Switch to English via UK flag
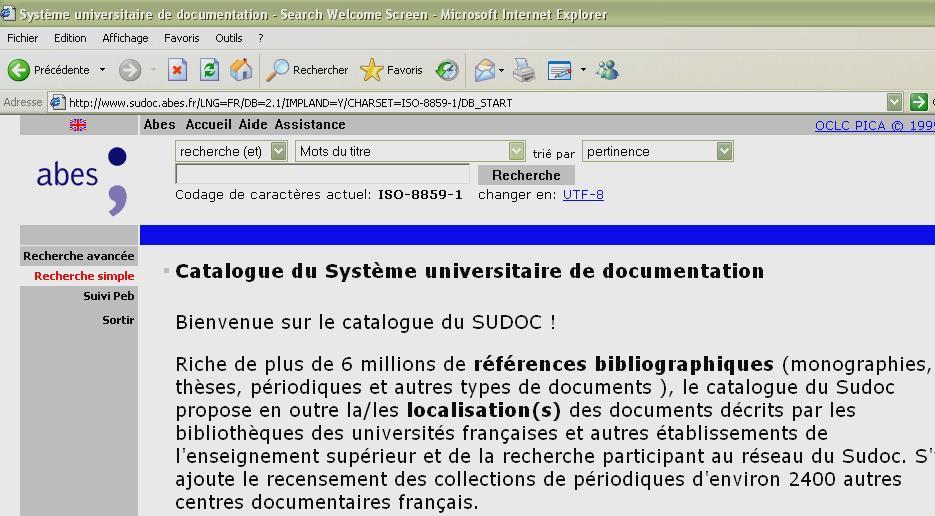This screenshot has width=935, height=516. click(x=78, y=125)
